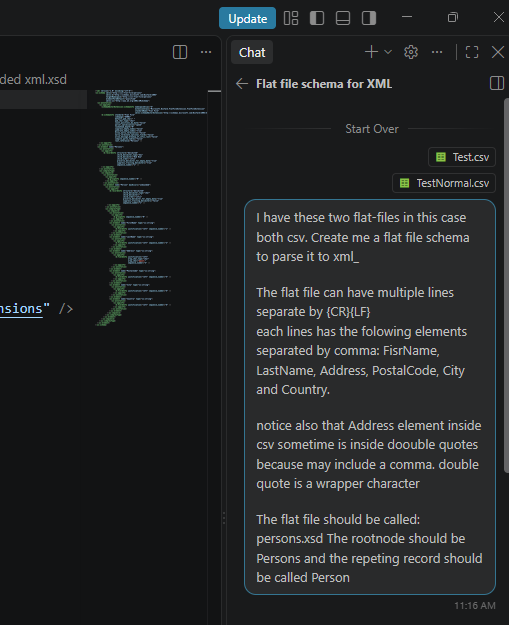Image resolution: width=509 pixels, height=625 pixels.
Task: Open the Customize Layout icon
Action: [291, 18]
